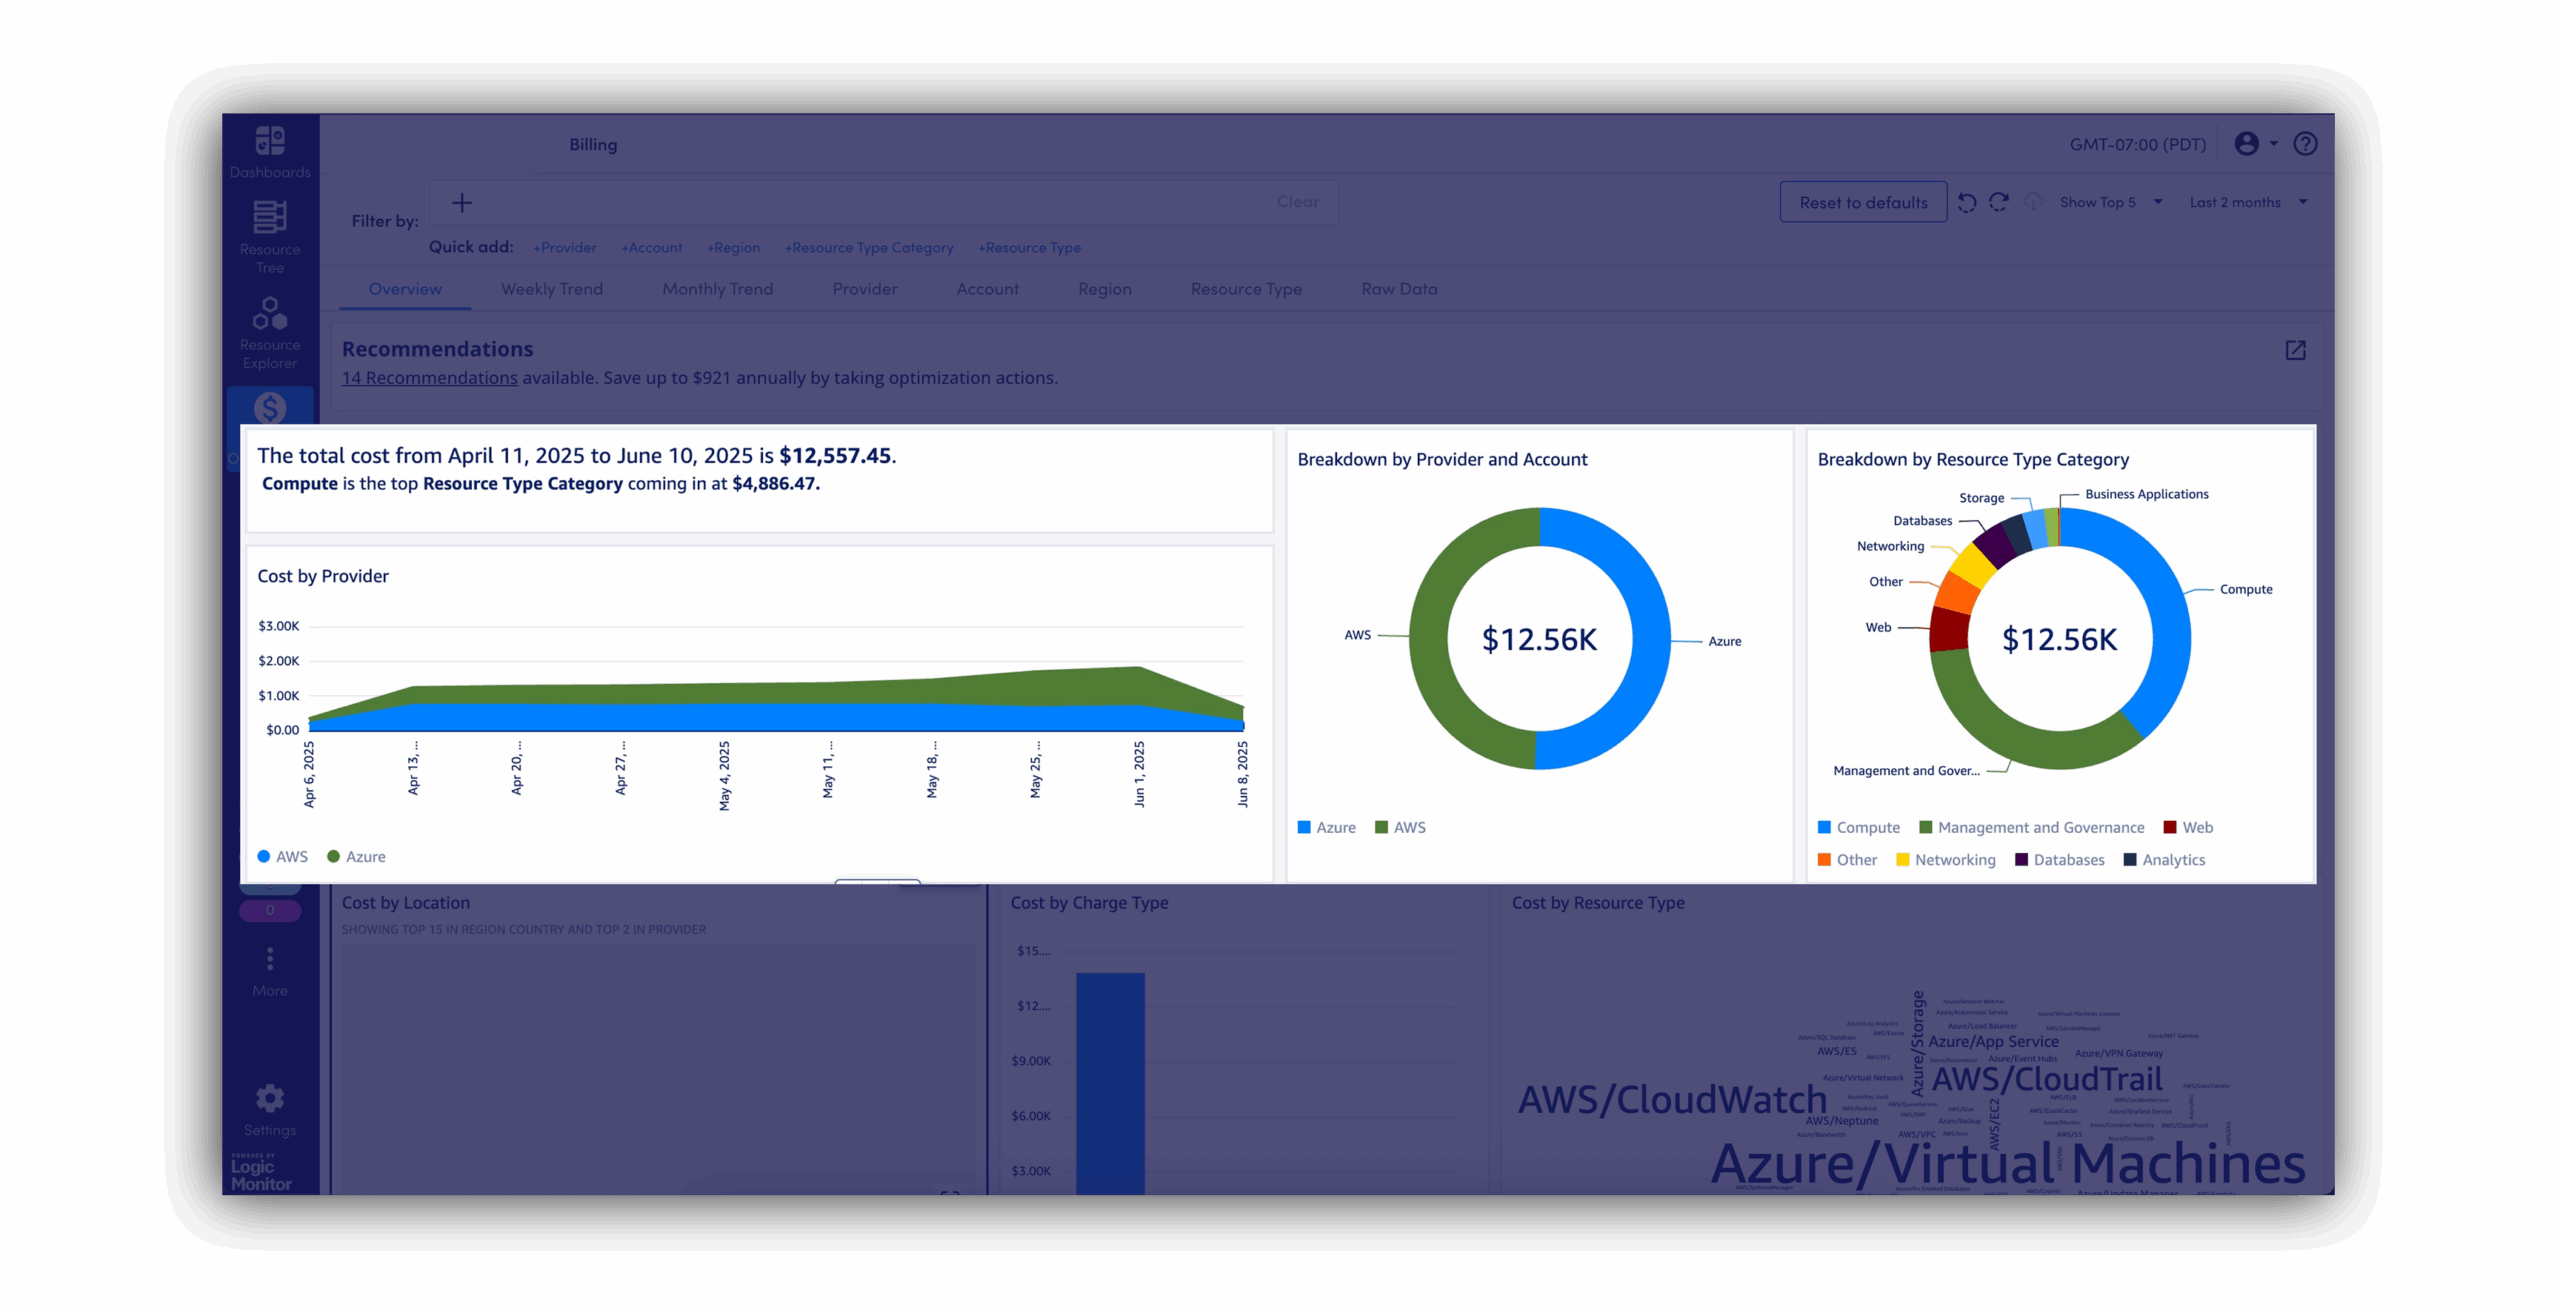Quick add the +Provider filter
The width and height of the screenshot is (2560, 1310).
pos(565,248)
